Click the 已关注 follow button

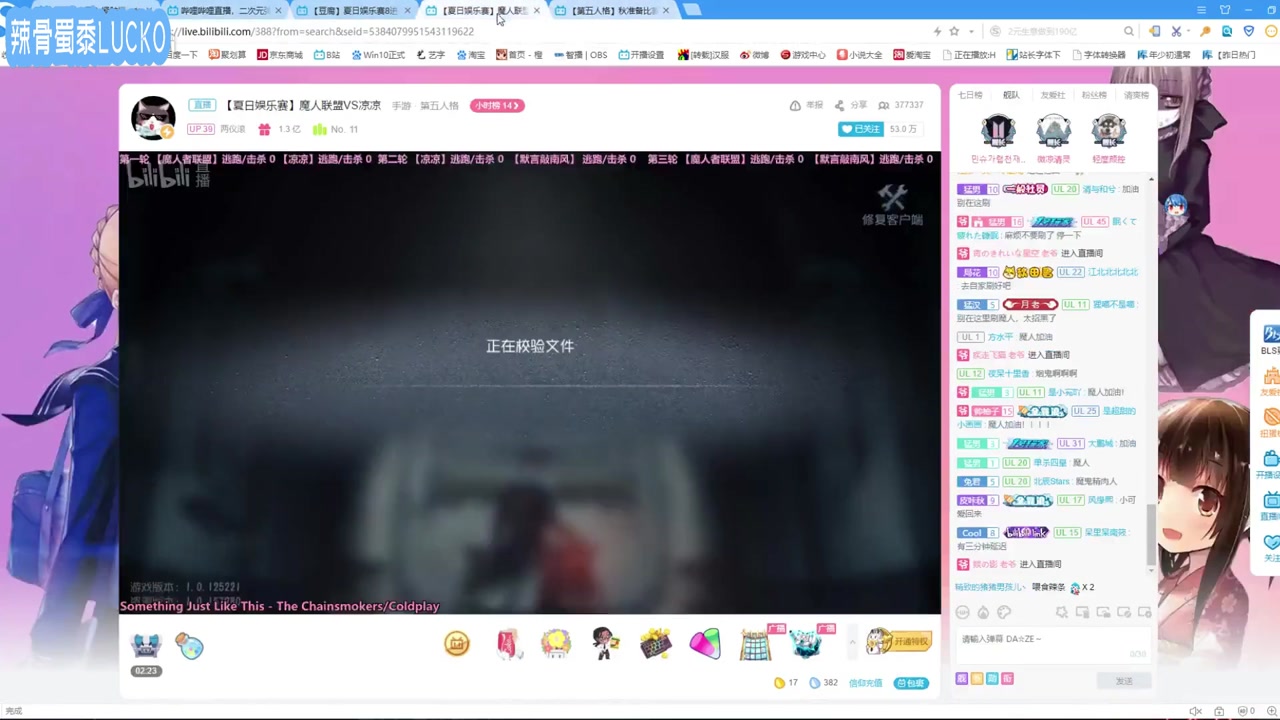click(x=861, y=129)
